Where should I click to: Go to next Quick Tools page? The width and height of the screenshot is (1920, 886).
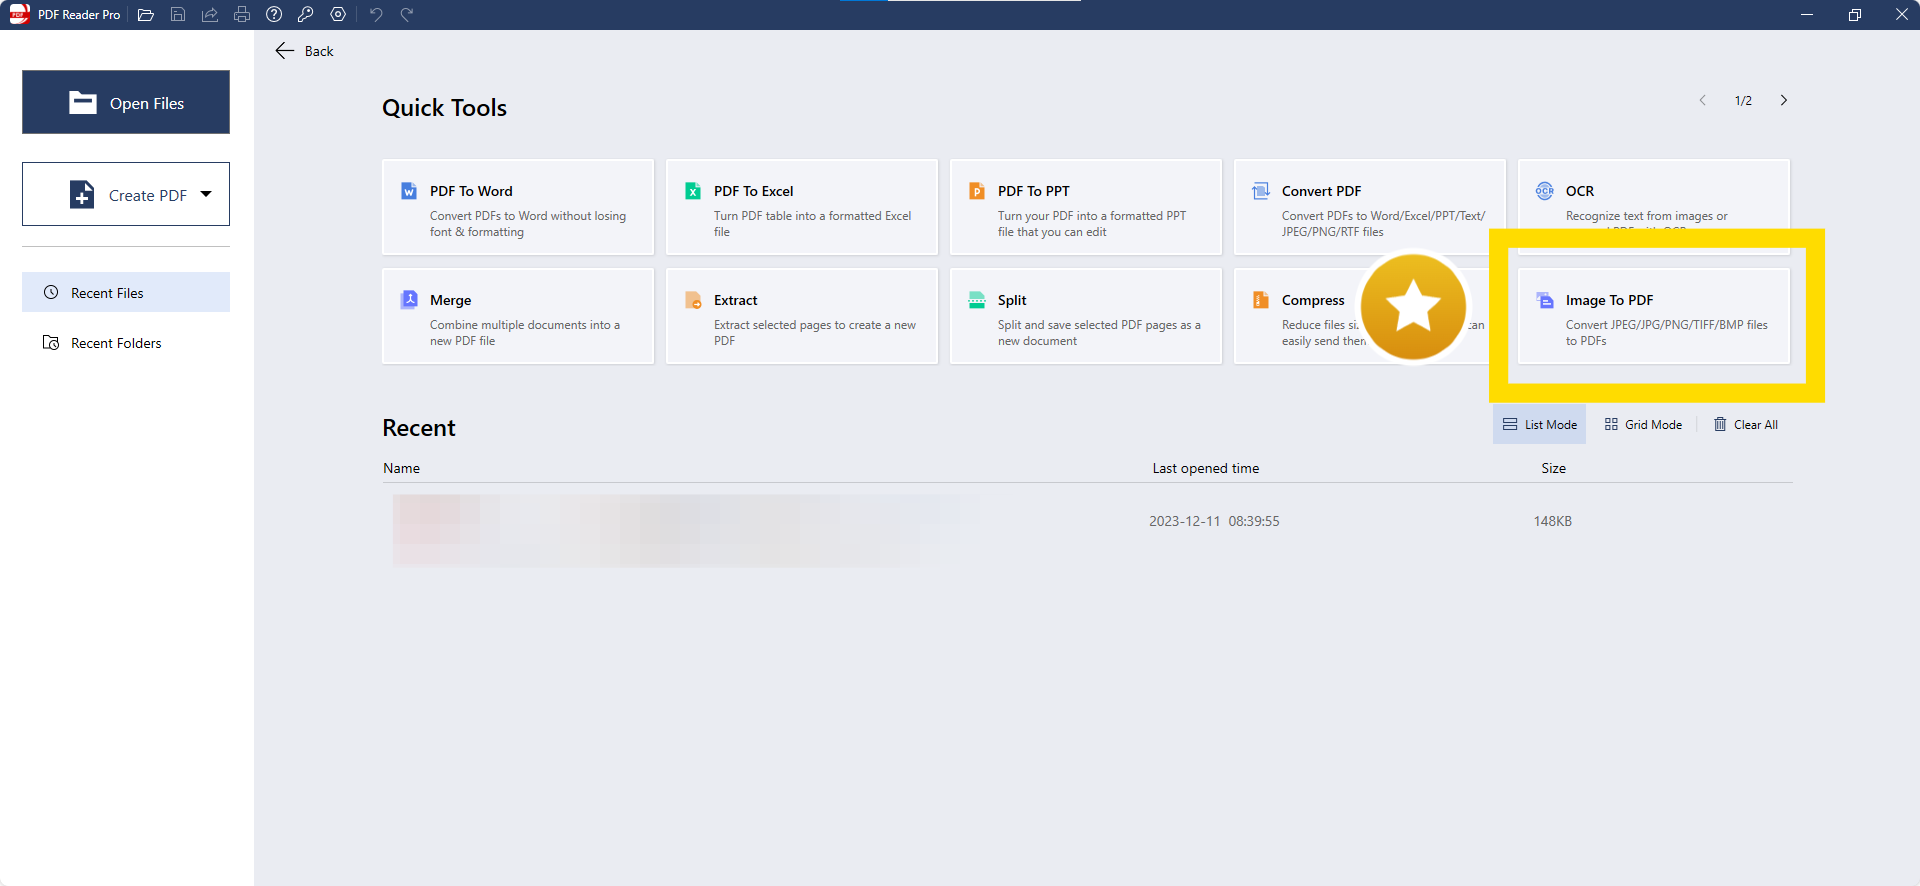click(x=1783, y=101)
